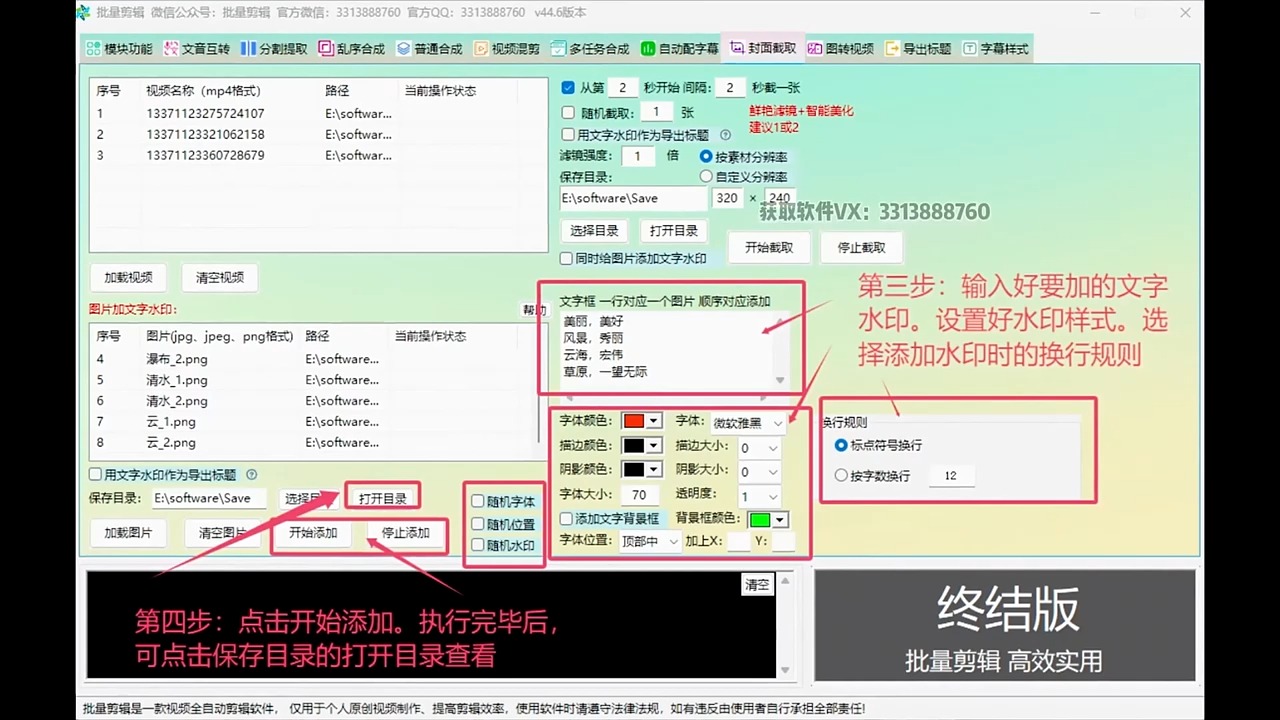Click the start-second input field
This screenshot has width=1280, height=720.
[x=622, y=88]
